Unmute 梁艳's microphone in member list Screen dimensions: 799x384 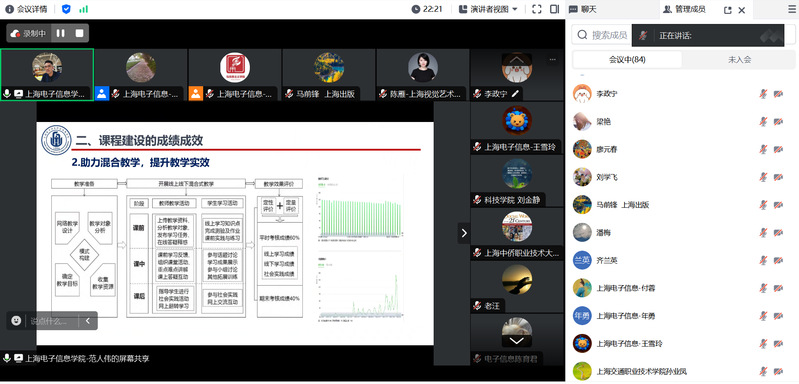[x=763, y=121]
